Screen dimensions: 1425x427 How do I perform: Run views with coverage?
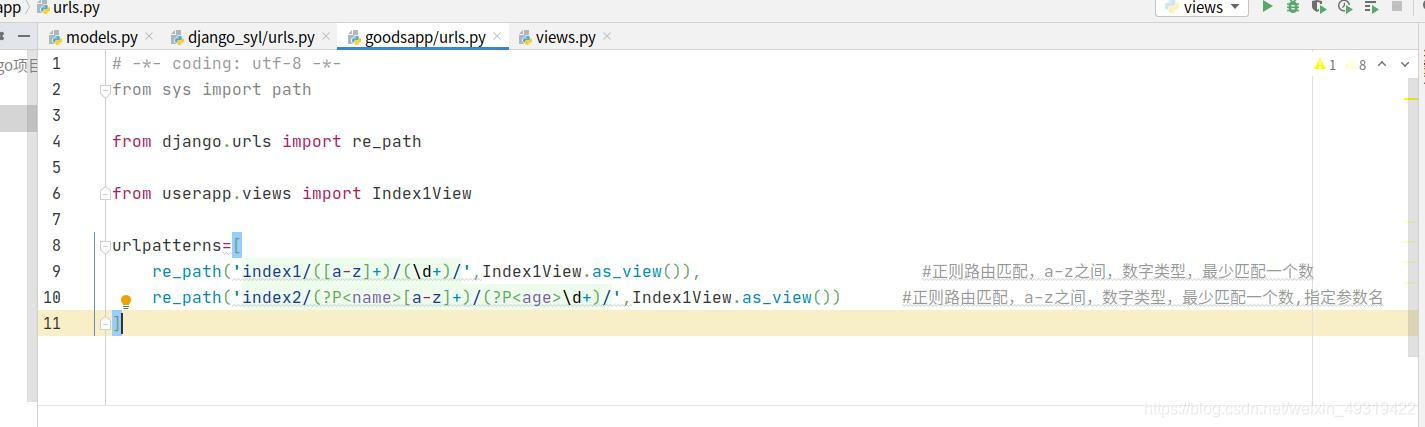tap(1319, 7)
